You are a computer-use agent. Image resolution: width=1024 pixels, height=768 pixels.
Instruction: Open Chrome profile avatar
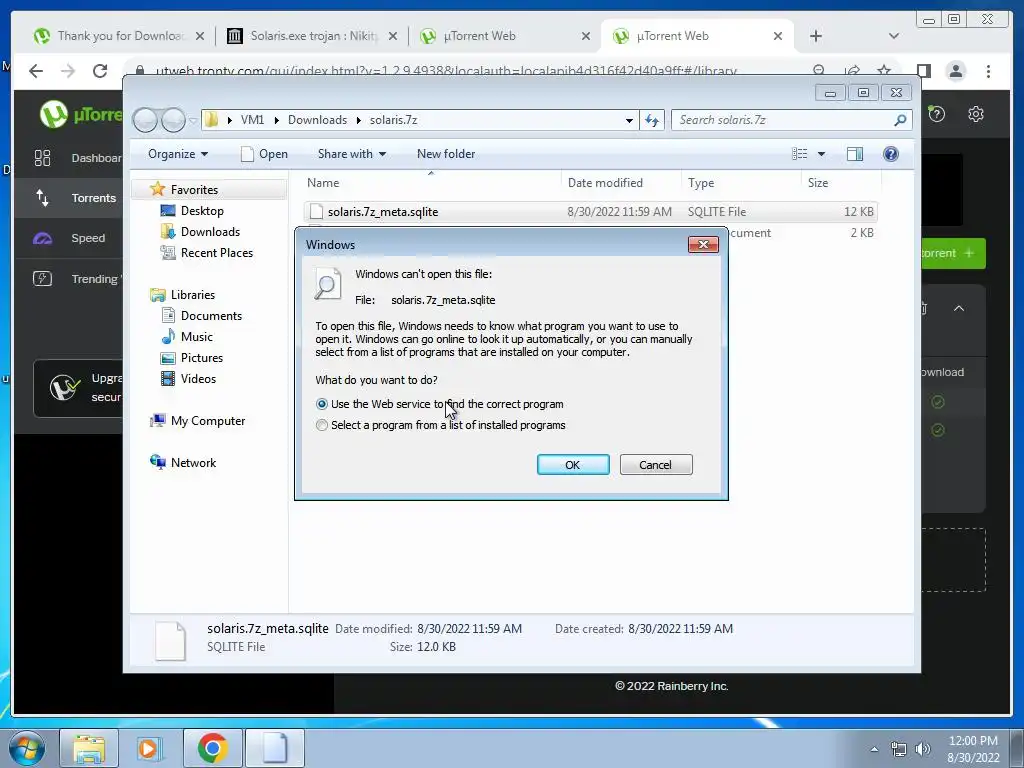pos(955,71)
